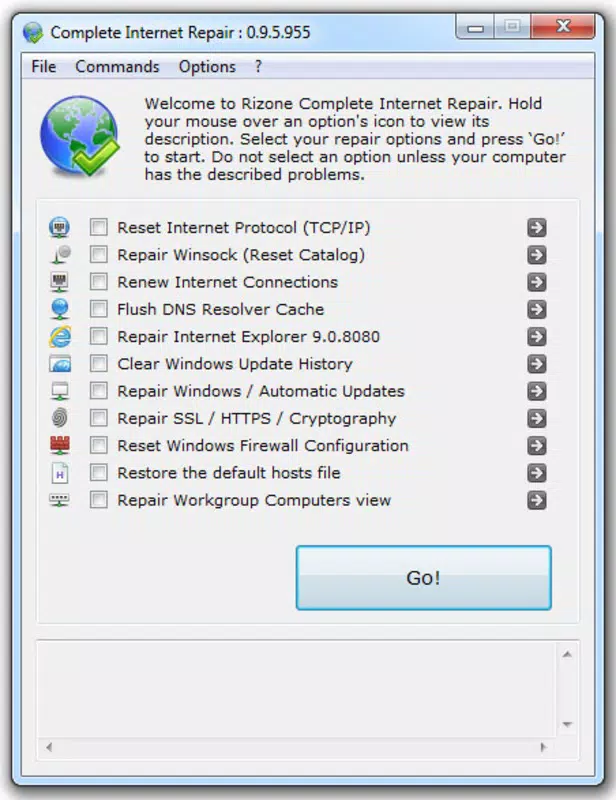Run Restore default hosts file arrow button

click(536, 473)
